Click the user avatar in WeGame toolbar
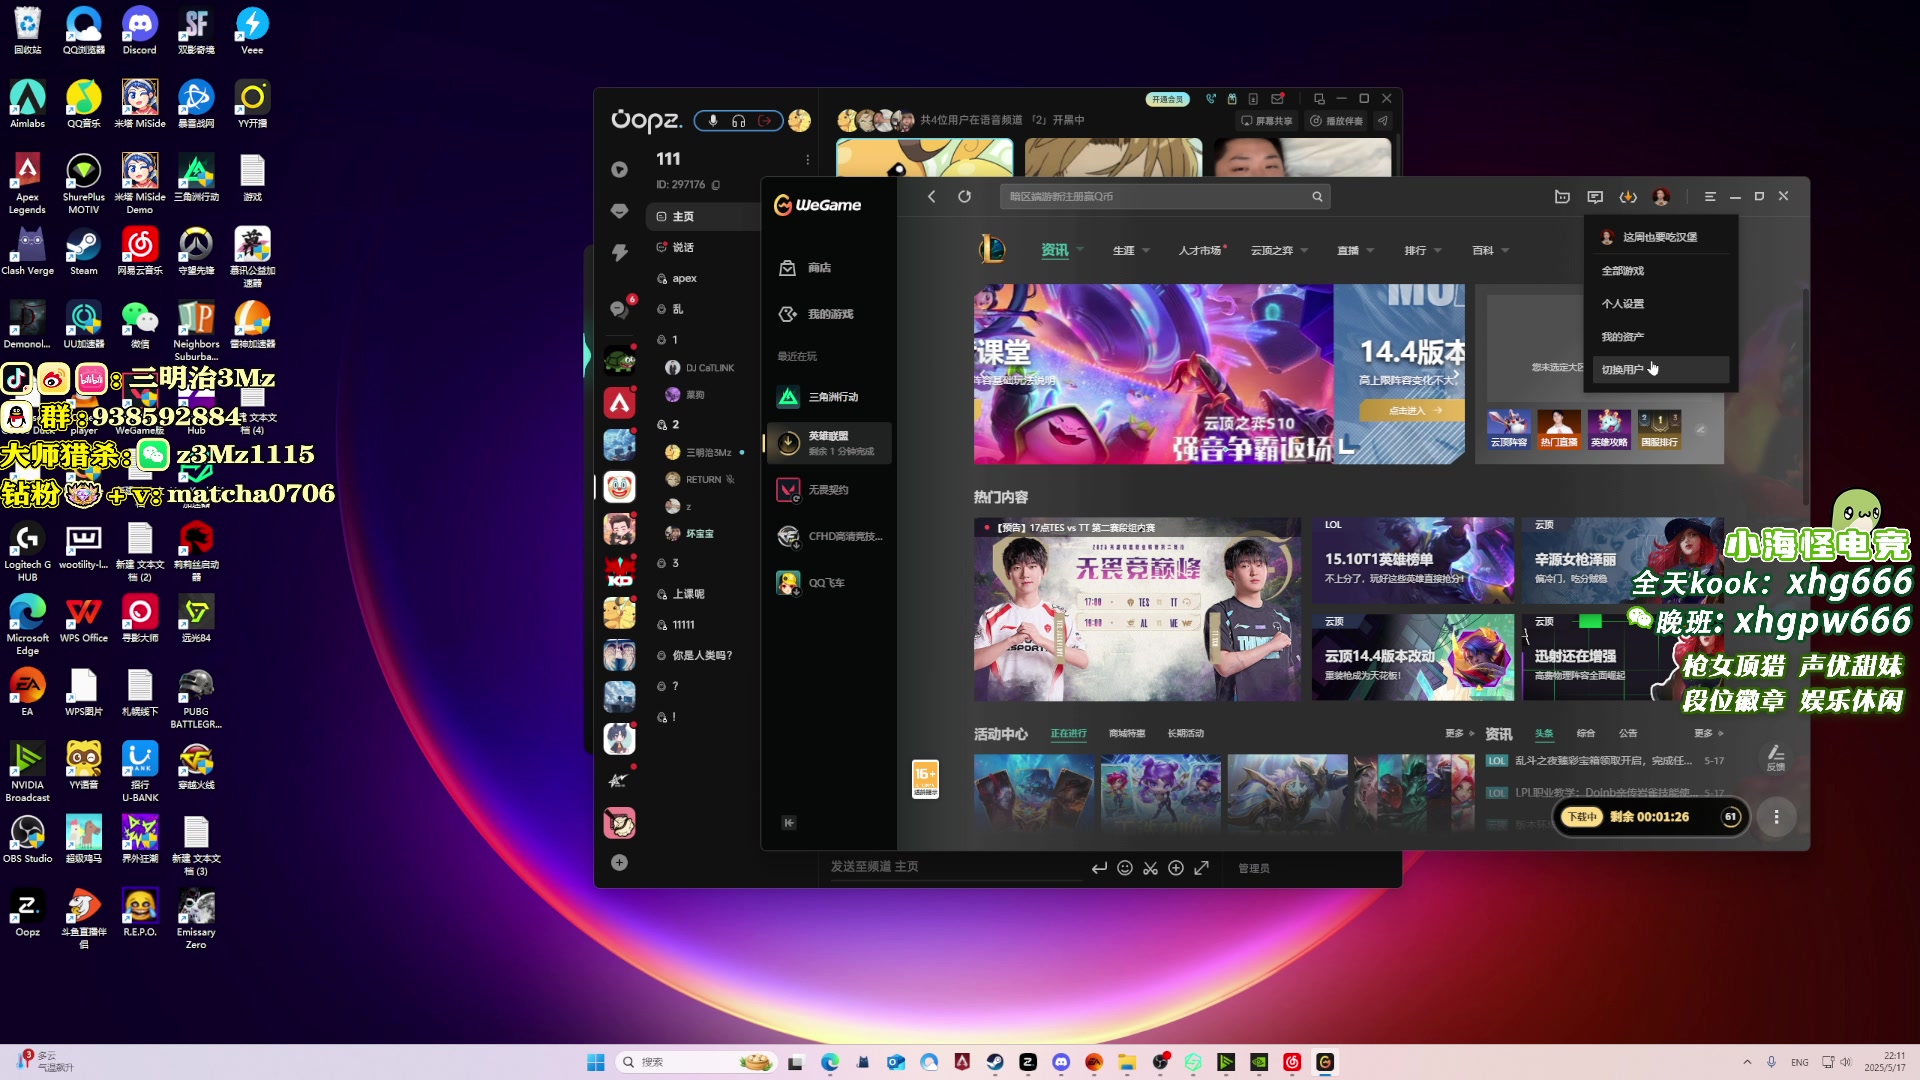This screenshot has width=1920, height=1080. (1661, 197)
